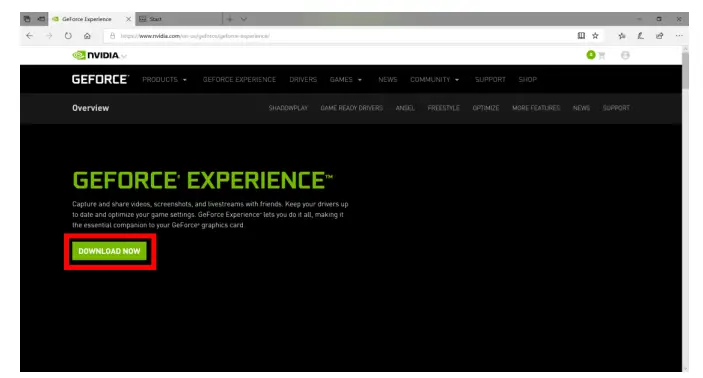Click the site lock icon
The height and width of the screenshot is (378, 703).
point(113,36)
